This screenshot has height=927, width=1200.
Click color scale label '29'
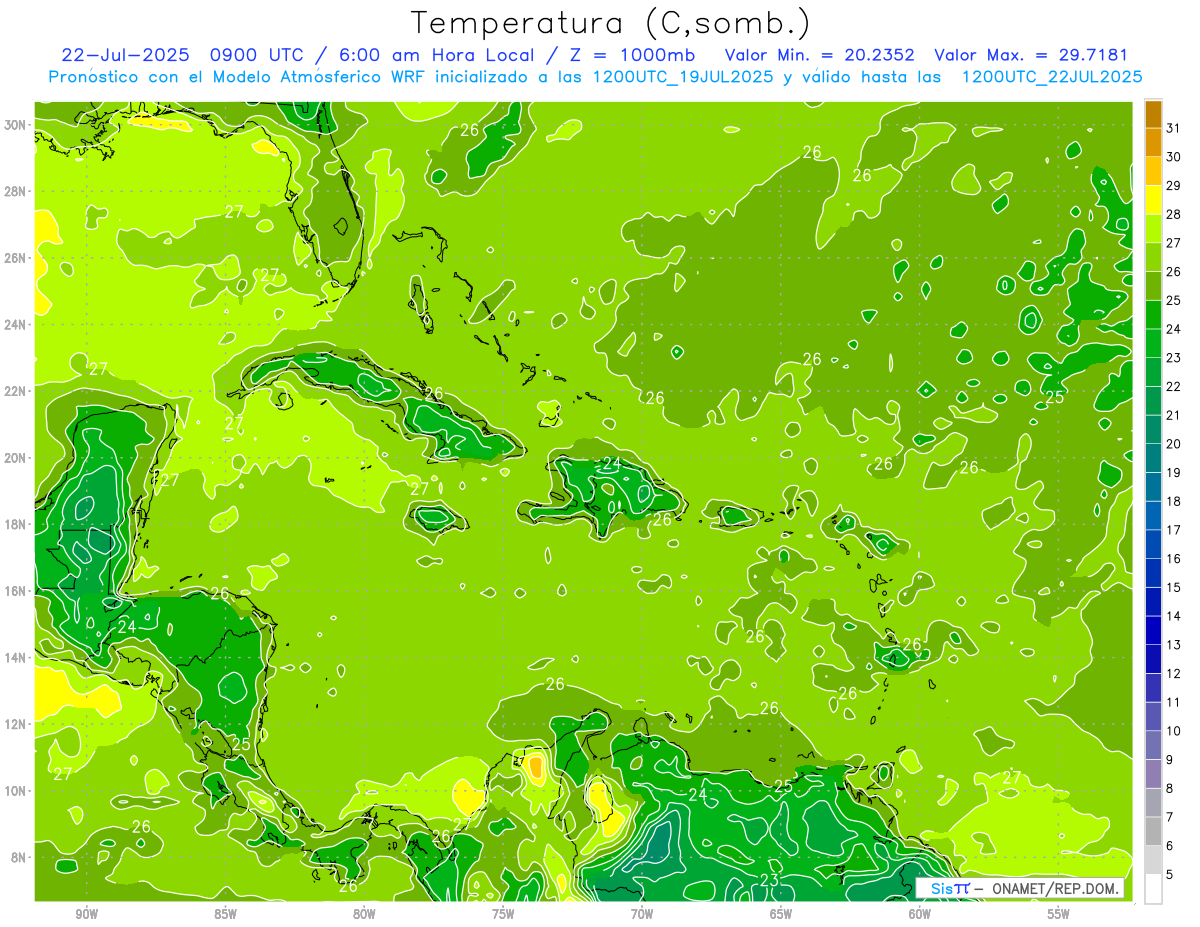click(x=1174, y=186)
